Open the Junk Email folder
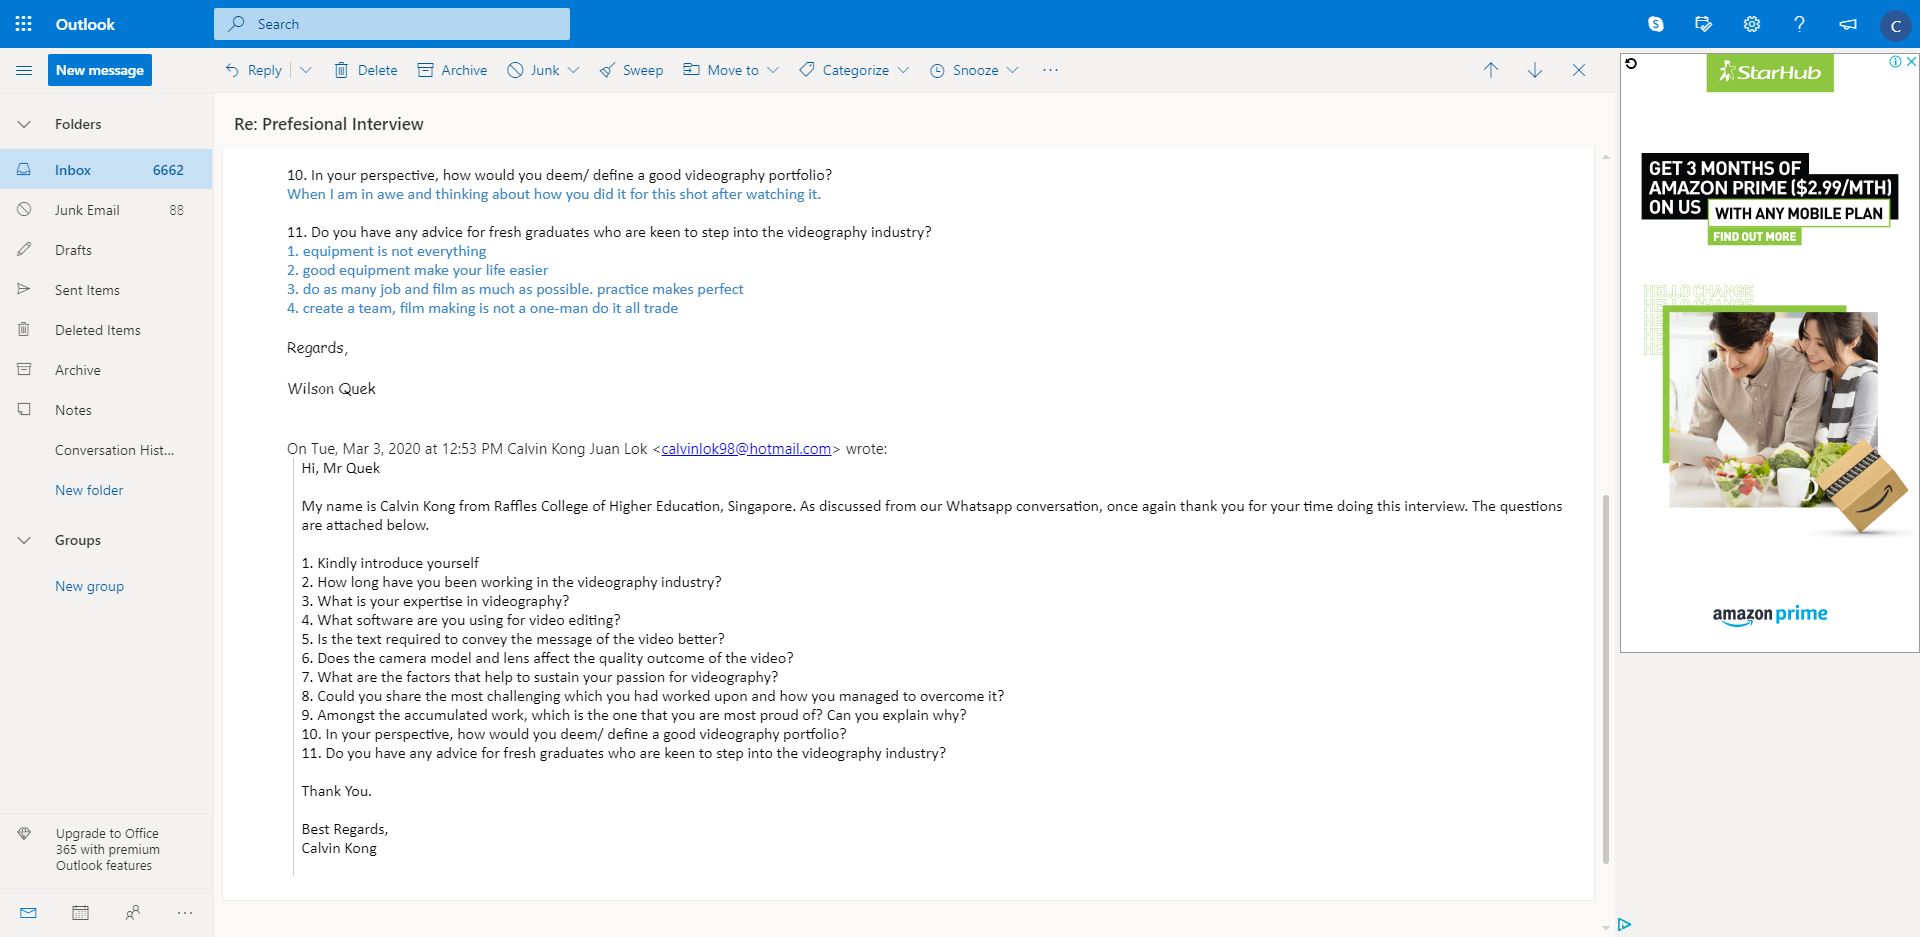This screenshot has height=937, width=1920. click(87, 210)
